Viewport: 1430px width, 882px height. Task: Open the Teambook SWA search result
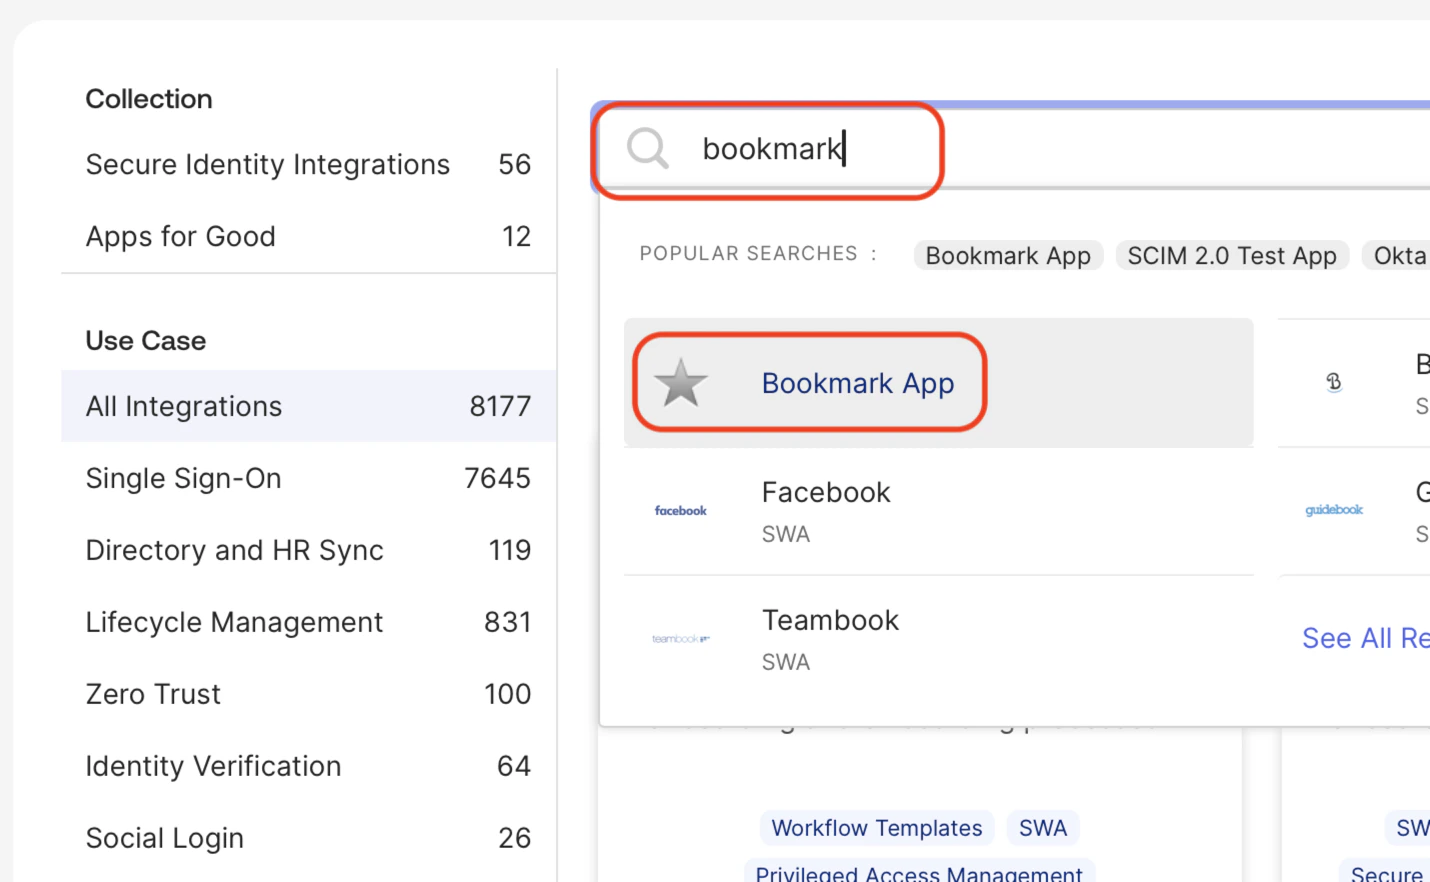point(830,638)
